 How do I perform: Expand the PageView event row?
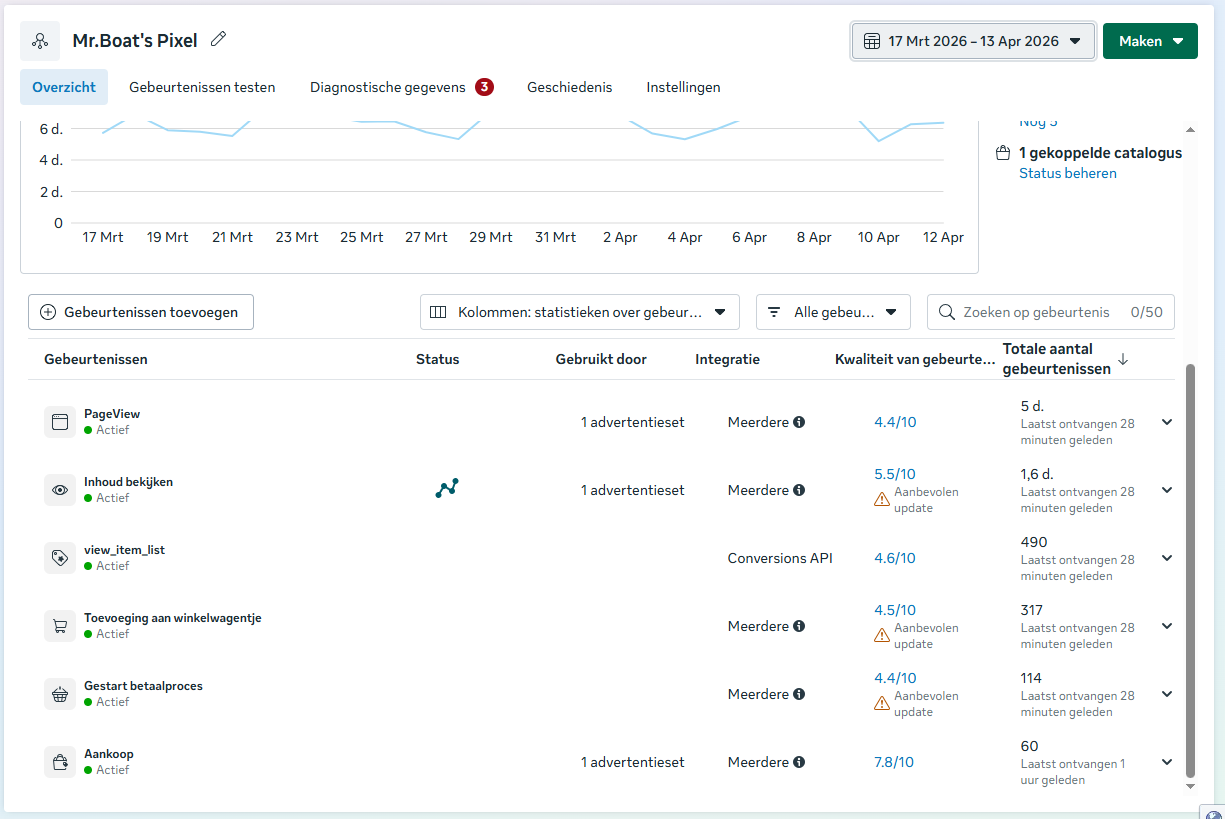[x=1166, y=422]
